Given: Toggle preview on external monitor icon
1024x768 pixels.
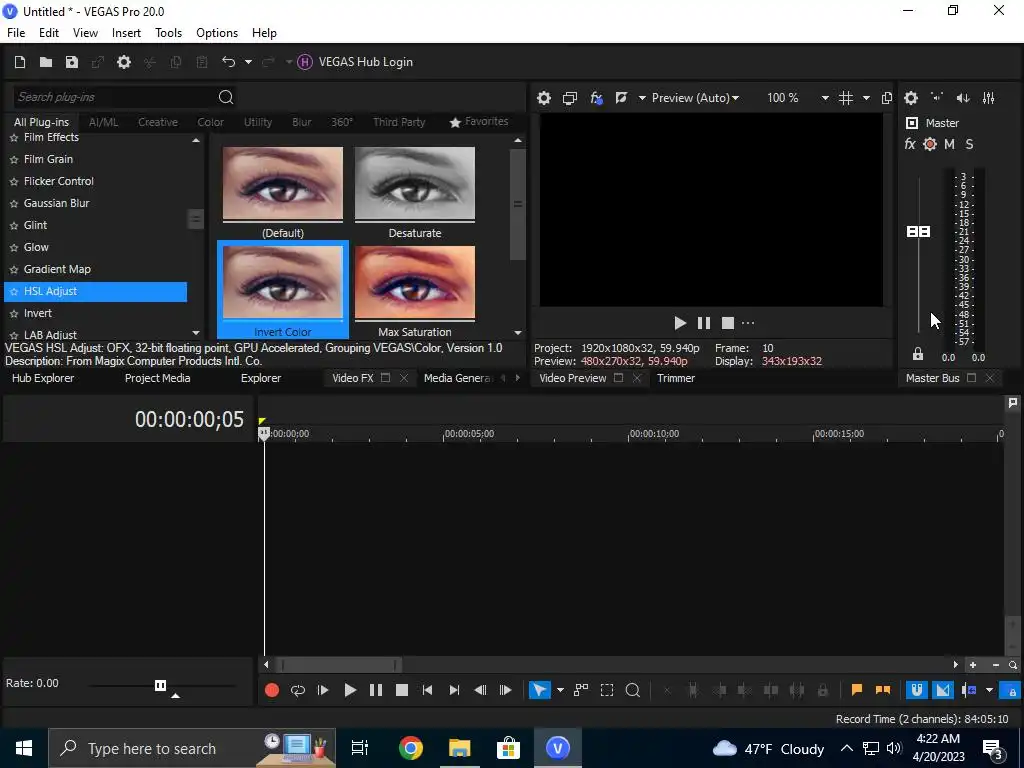Looking at the screenshot, I should coord(569,98).
